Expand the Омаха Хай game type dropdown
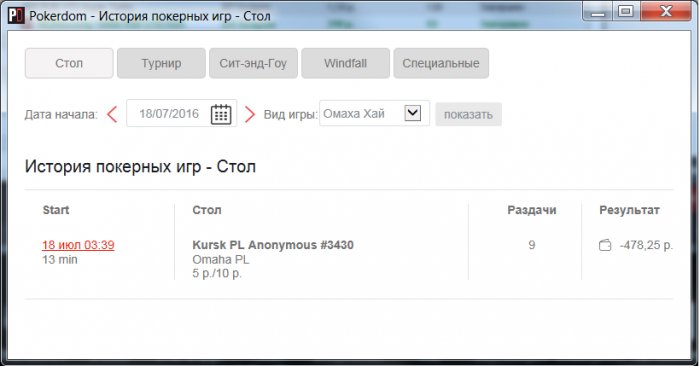 point(412,113)
